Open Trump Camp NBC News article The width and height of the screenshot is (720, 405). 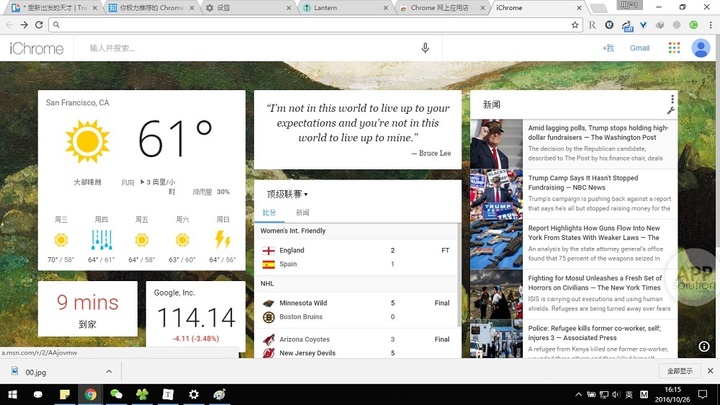tap(583, 183)
